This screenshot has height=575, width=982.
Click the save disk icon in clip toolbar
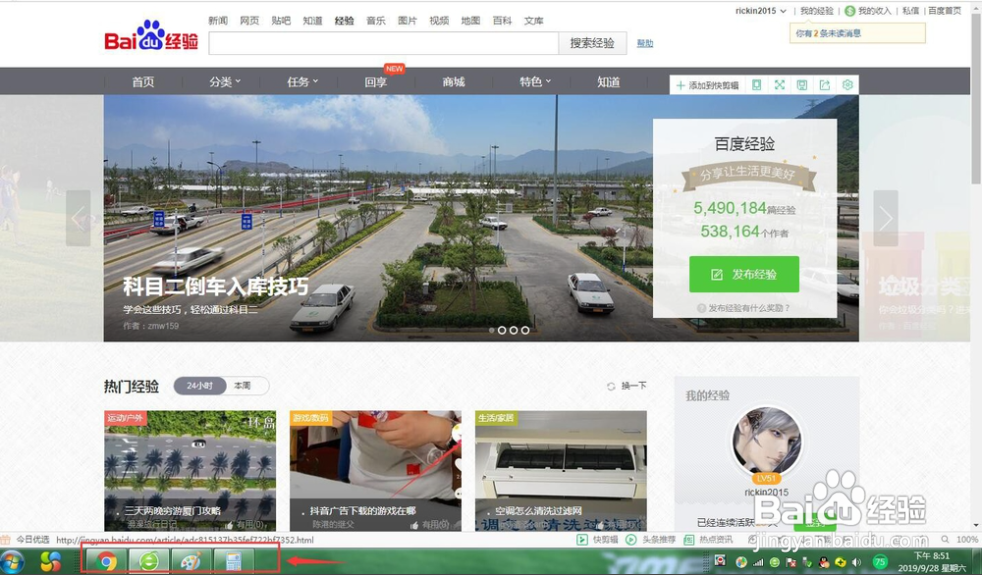pos(802,85)
